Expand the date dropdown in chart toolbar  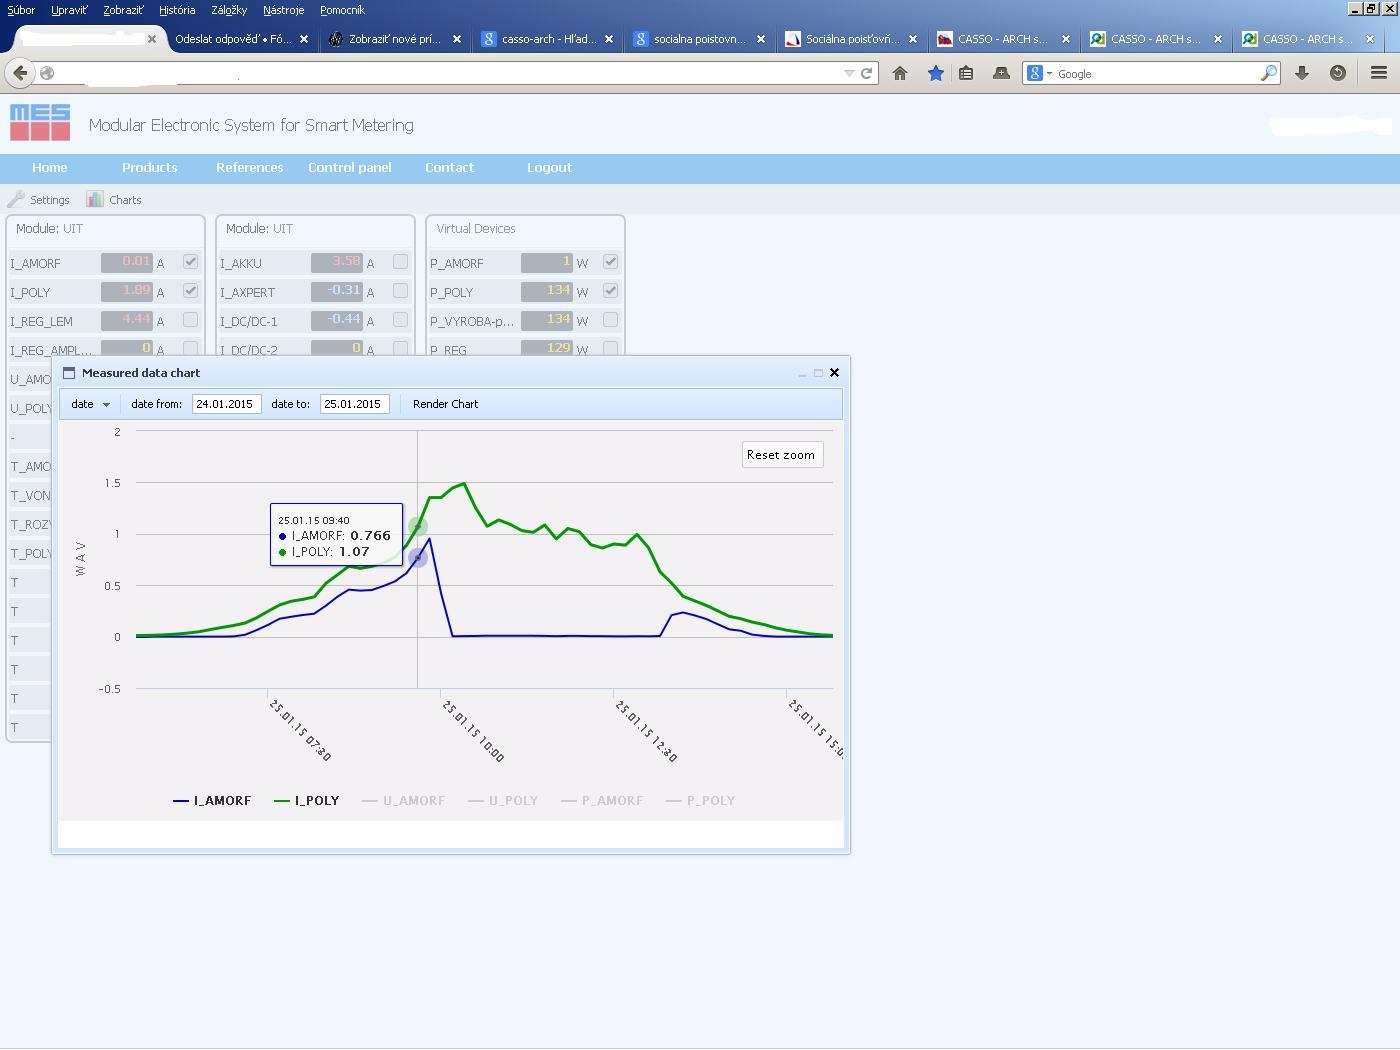pyautogui.click(x=90, y=404)
